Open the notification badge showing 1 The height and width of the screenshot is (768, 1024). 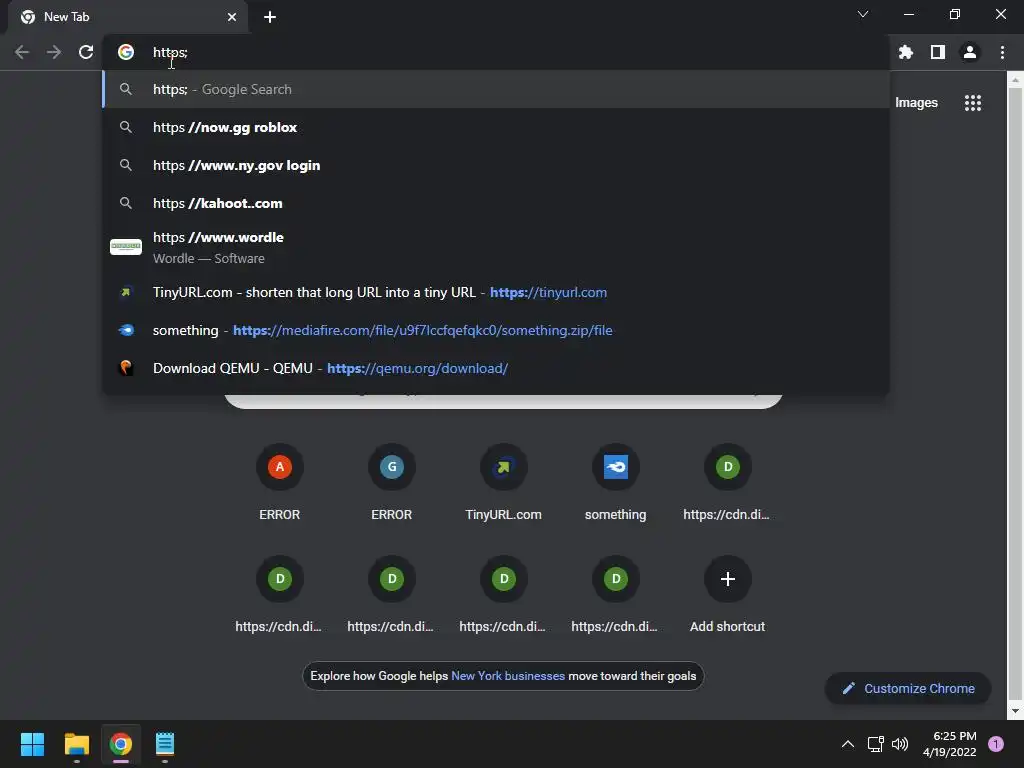pos(996,744)
